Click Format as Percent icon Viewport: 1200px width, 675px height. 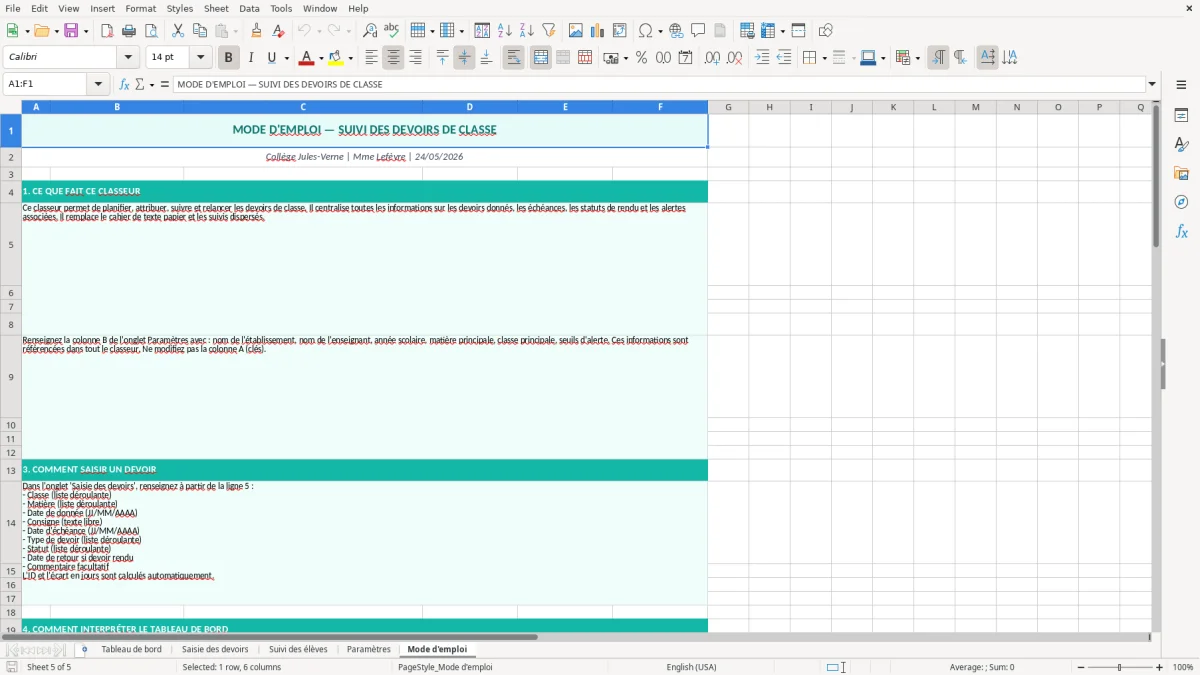[641, 58]
